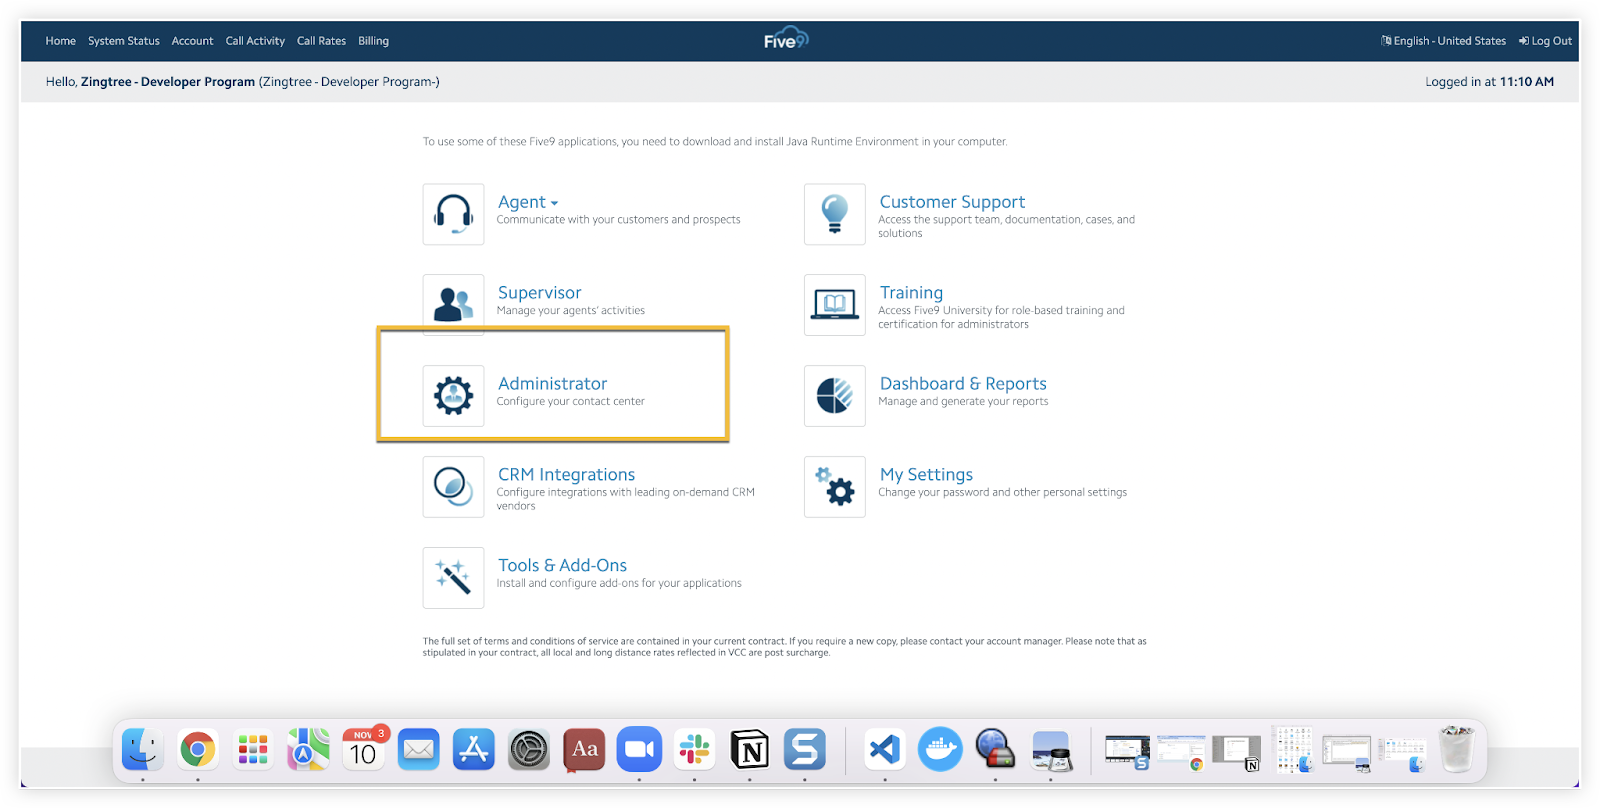Click the Agent headset icon
The image size is (1600, 808).
click(x=453, y=214)
